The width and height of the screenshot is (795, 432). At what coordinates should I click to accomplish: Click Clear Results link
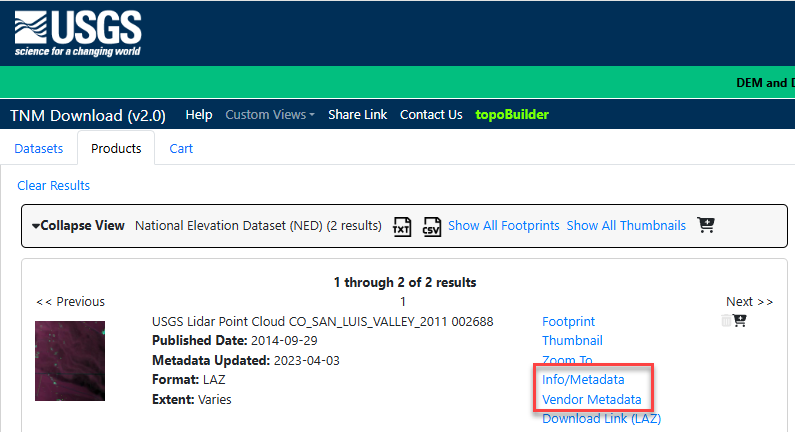[x=53, y=186]
